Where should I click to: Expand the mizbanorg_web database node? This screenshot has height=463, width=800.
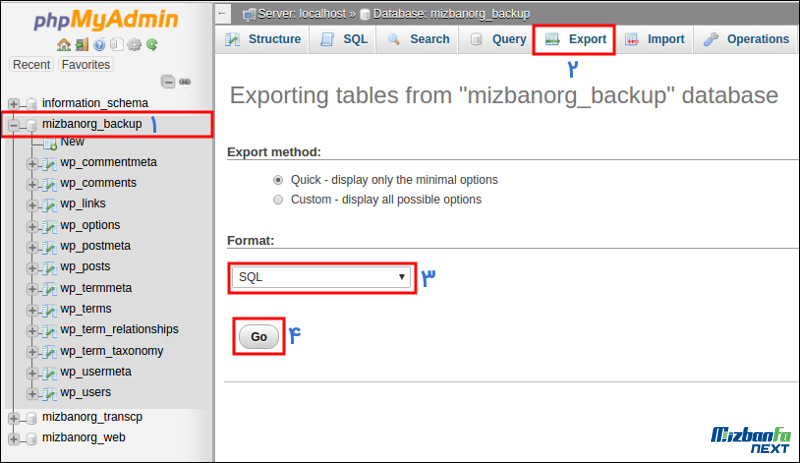(x=14, y=438)
